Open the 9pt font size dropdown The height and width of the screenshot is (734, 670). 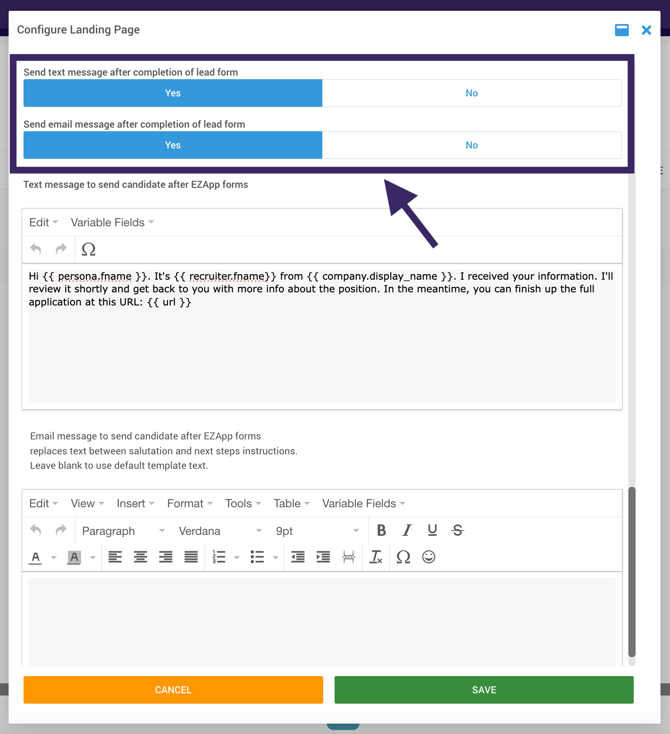coord(316,531)
